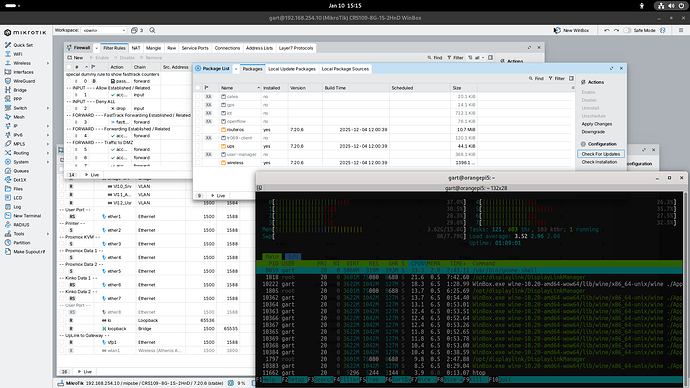Click the New WinBox icon button
The height and width of the screenshot is (388, 690).
(x=571, y=30)
